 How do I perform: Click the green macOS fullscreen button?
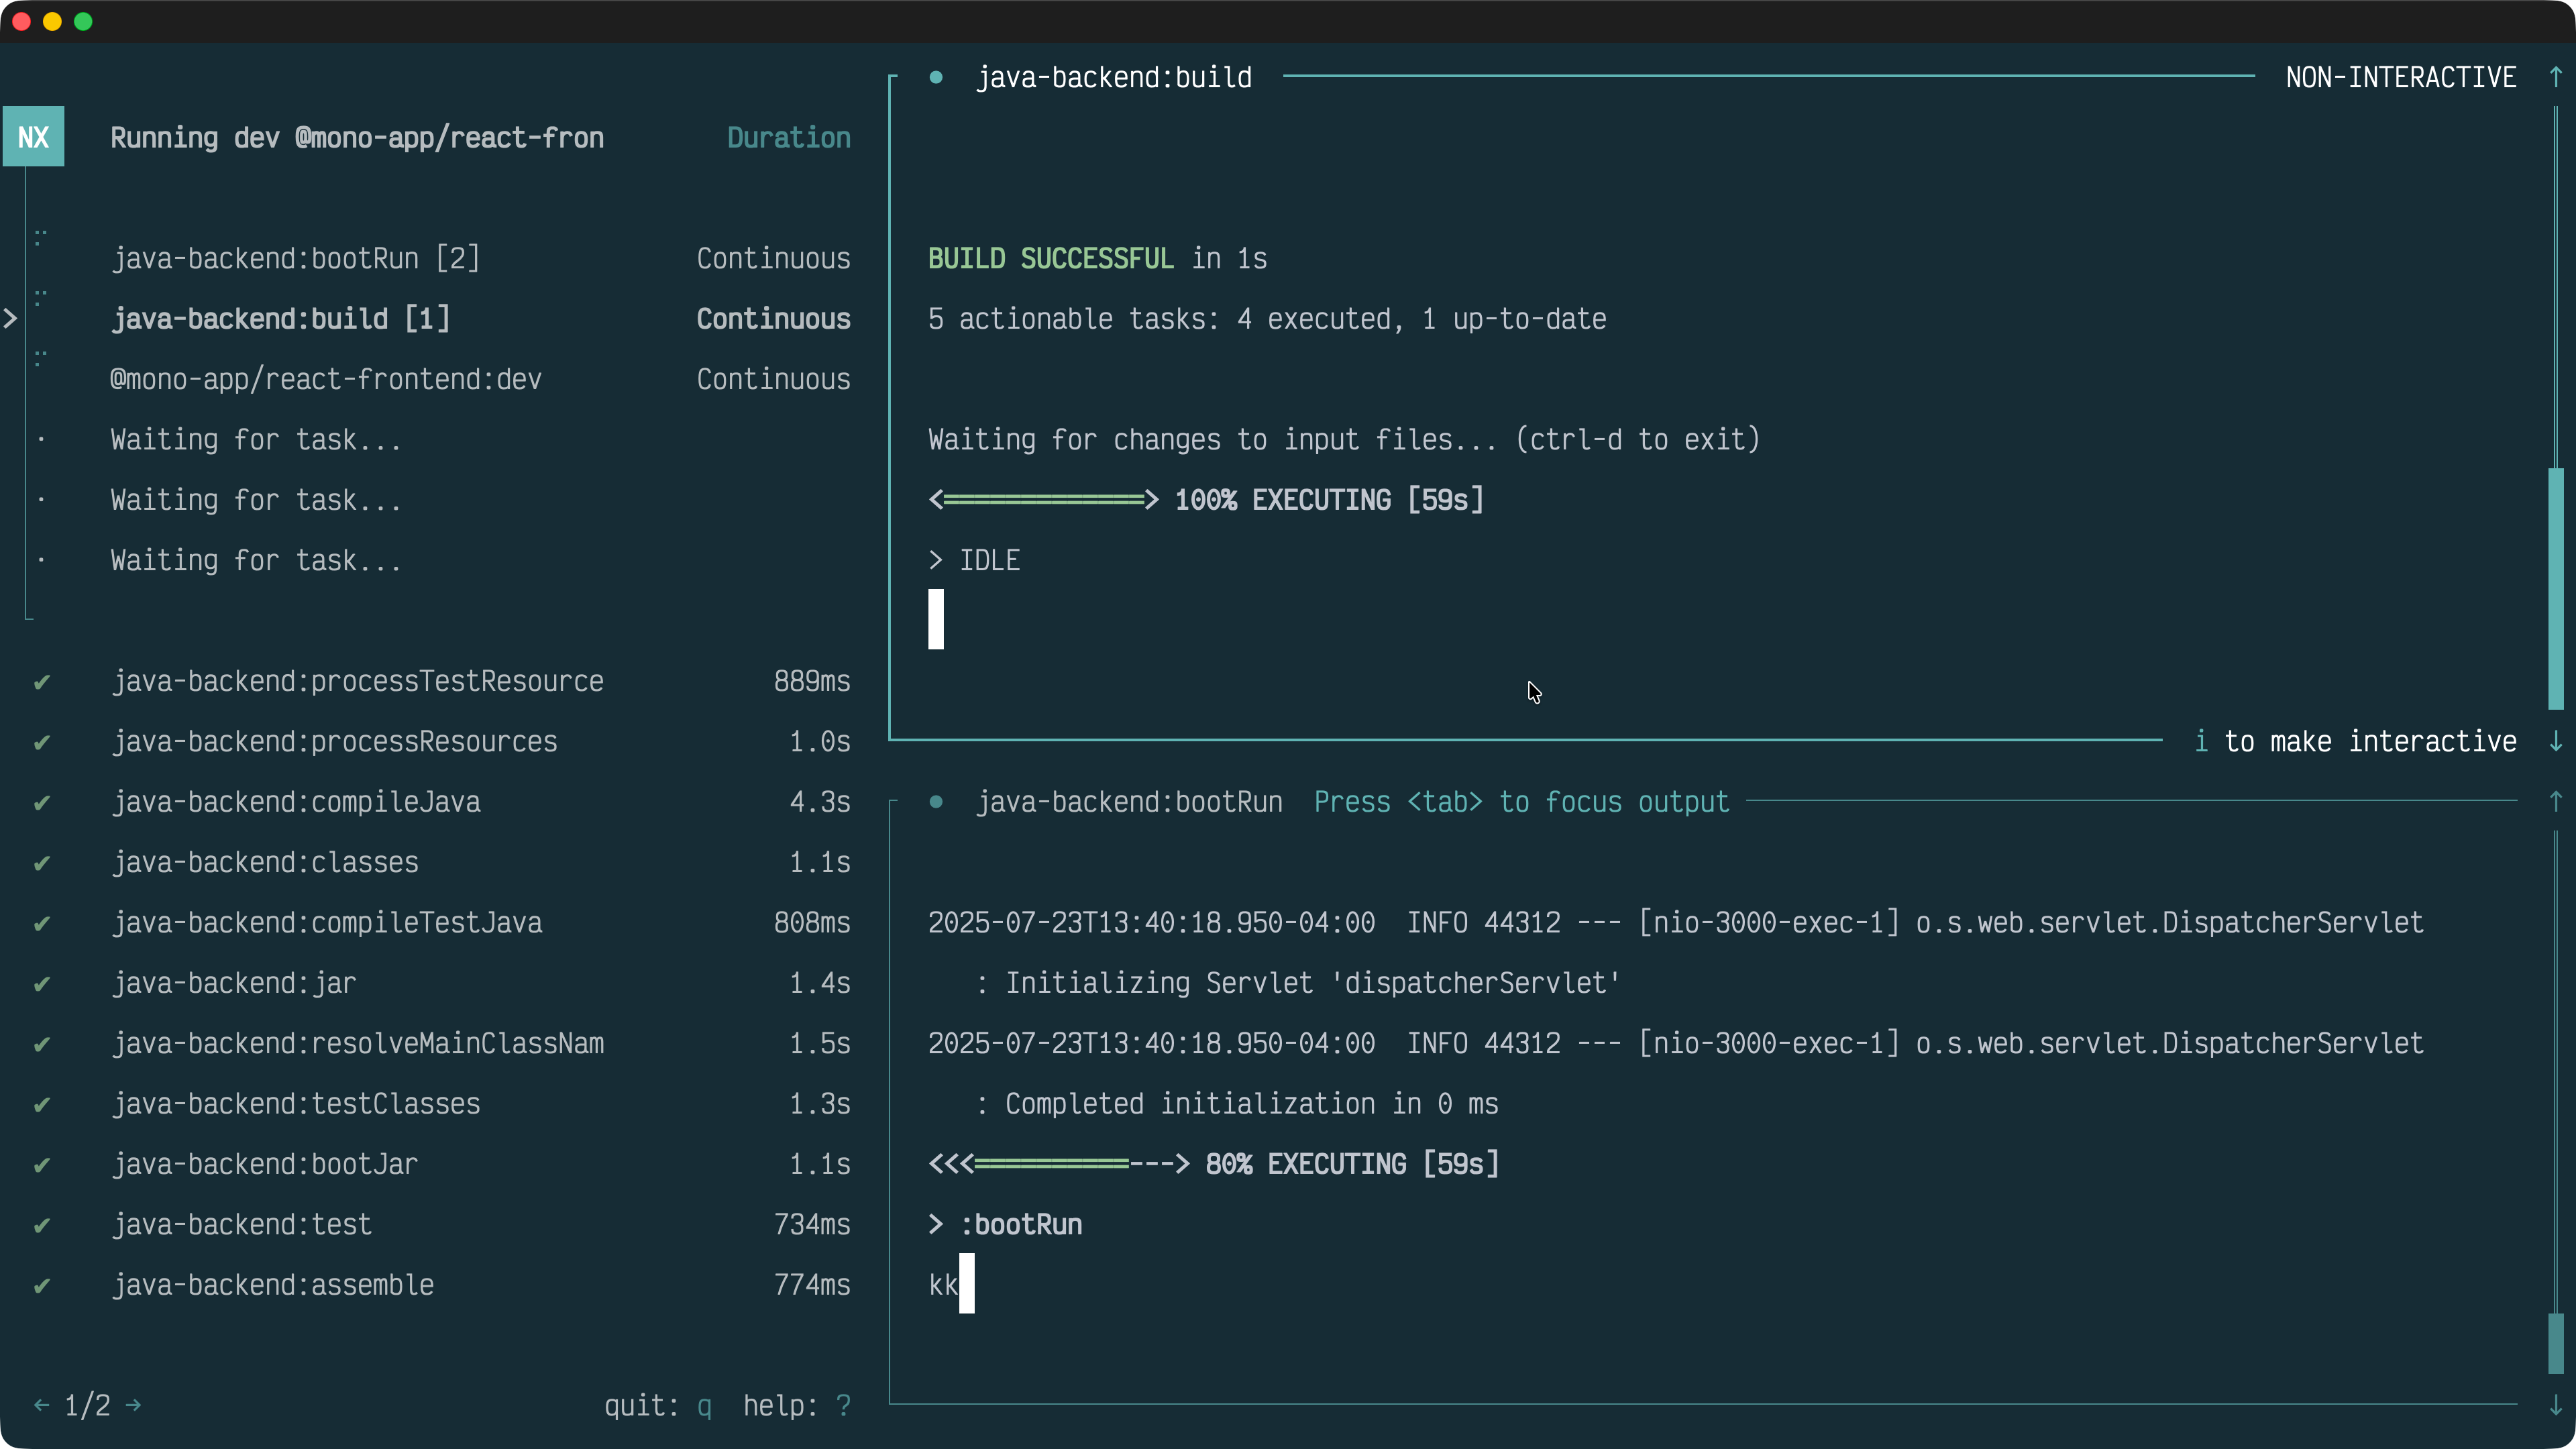[x=83, y=21]
